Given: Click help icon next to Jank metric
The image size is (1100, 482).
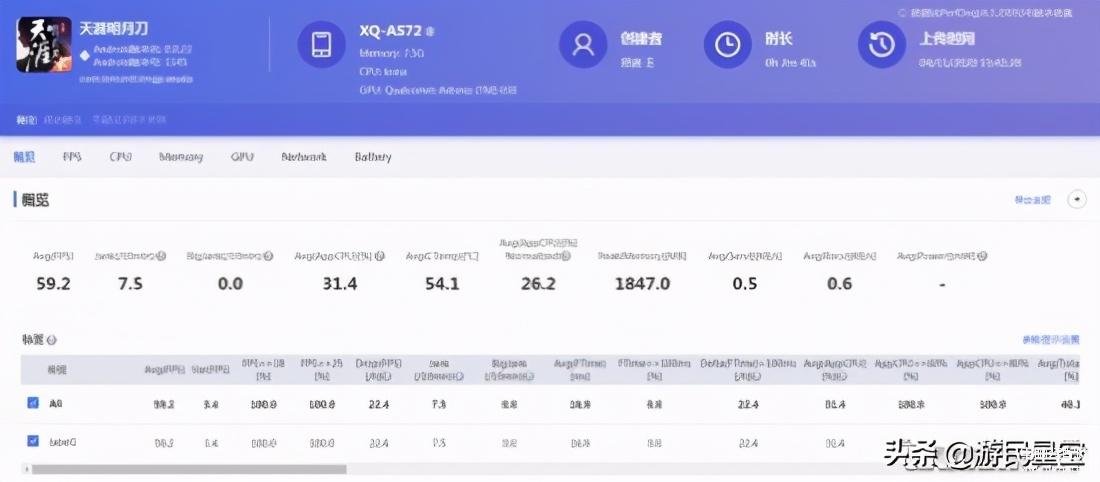Looking at the screenshot, I should point(161,257).
